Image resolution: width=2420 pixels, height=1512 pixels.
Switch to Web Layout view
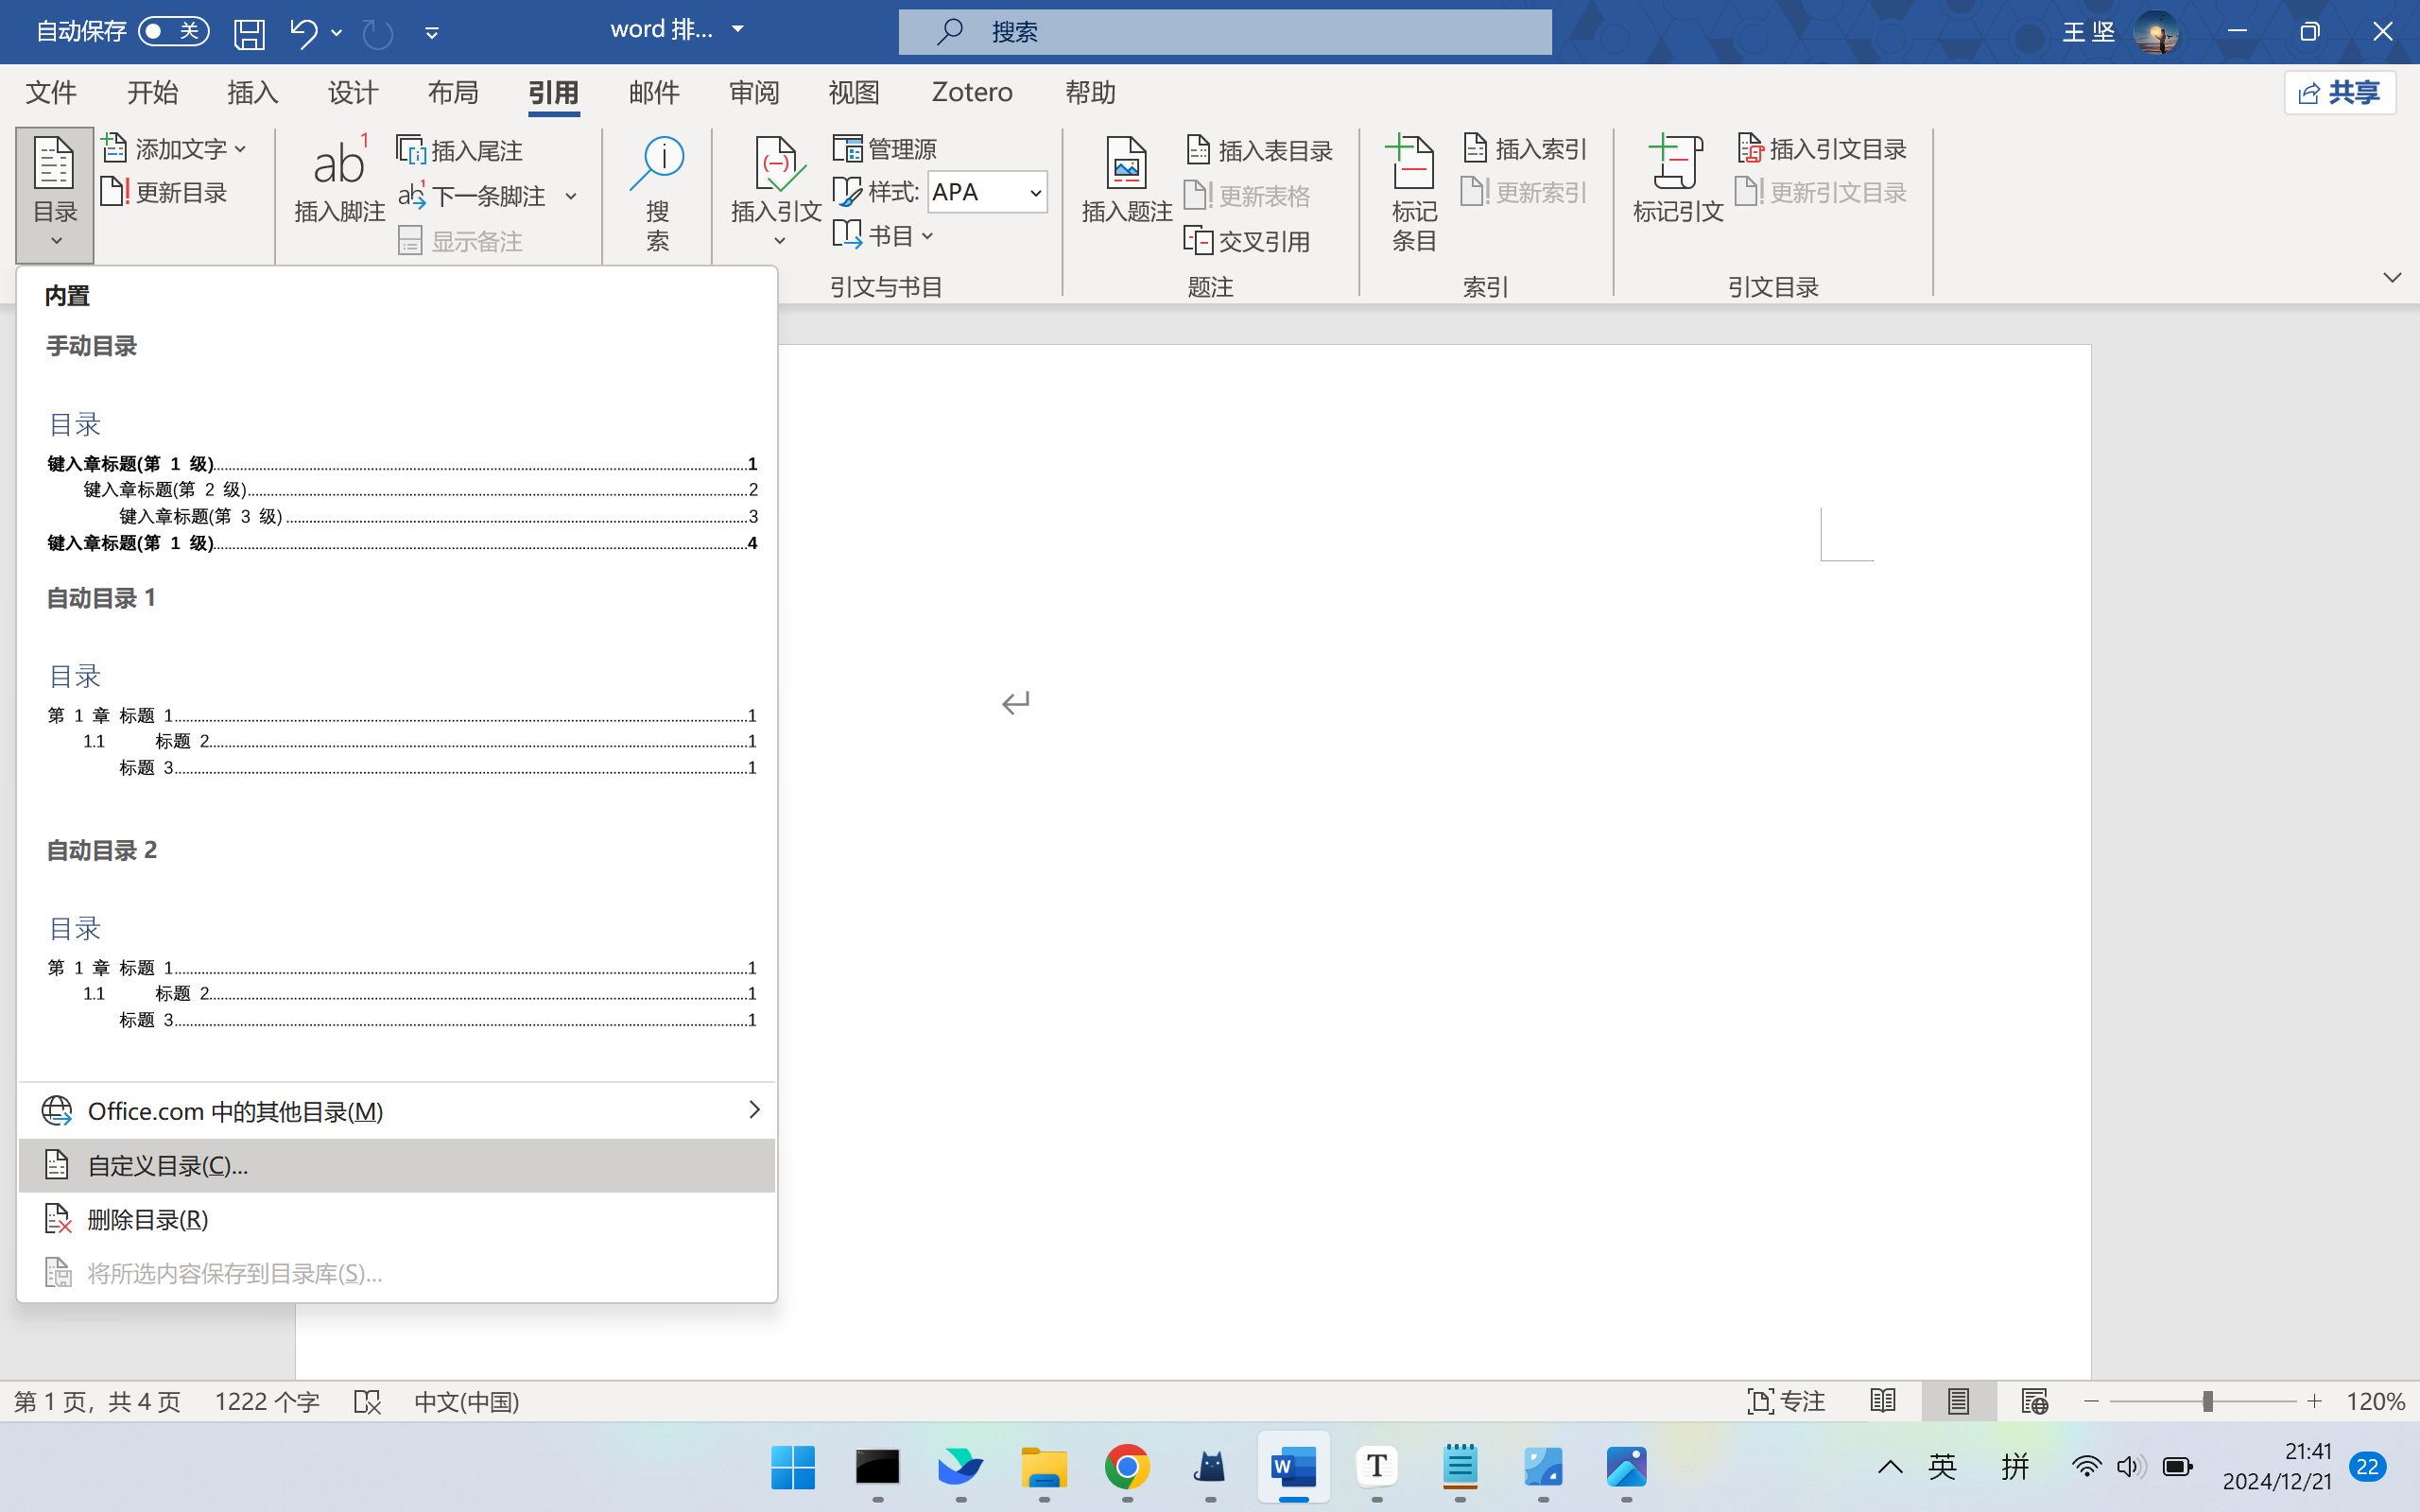coord(2034,1401)
